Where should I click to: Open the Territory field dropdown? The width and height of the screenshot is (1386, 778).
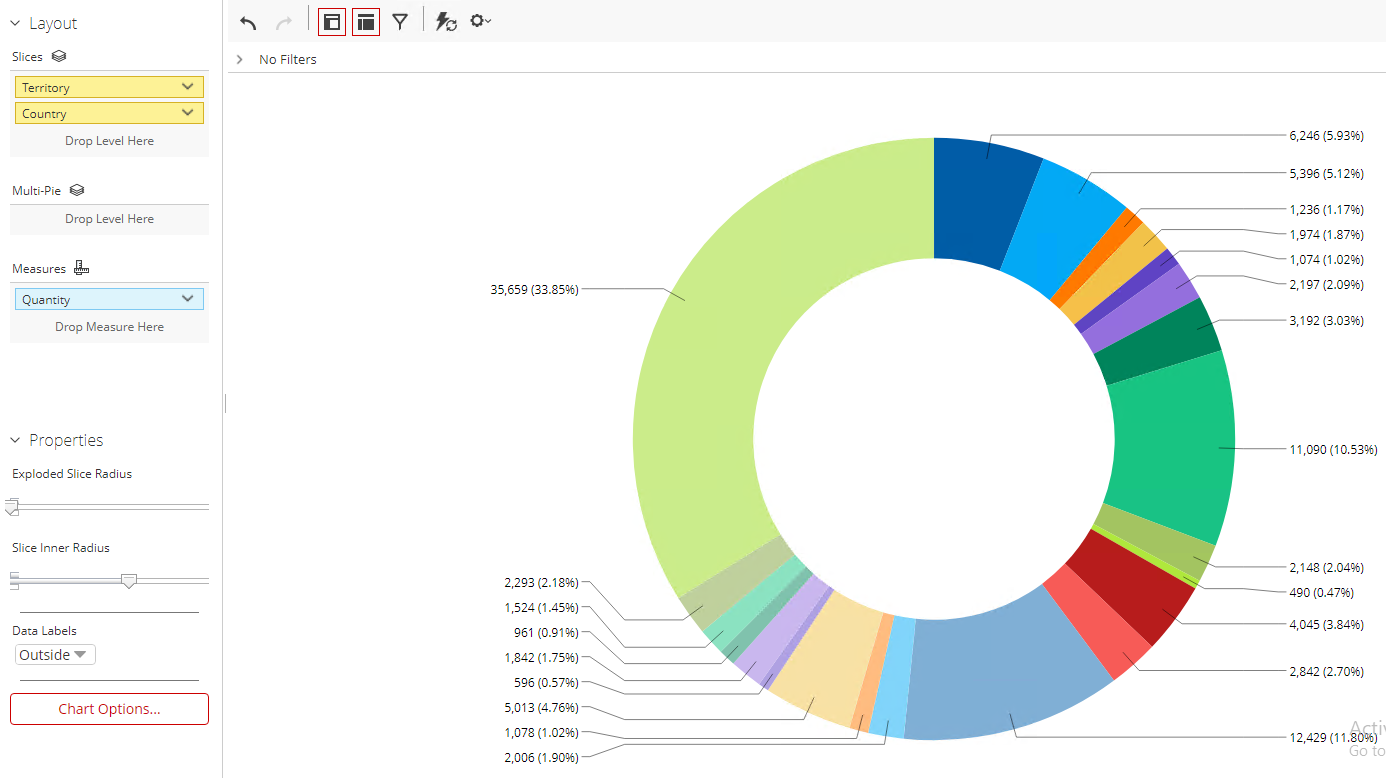(188, 87)
